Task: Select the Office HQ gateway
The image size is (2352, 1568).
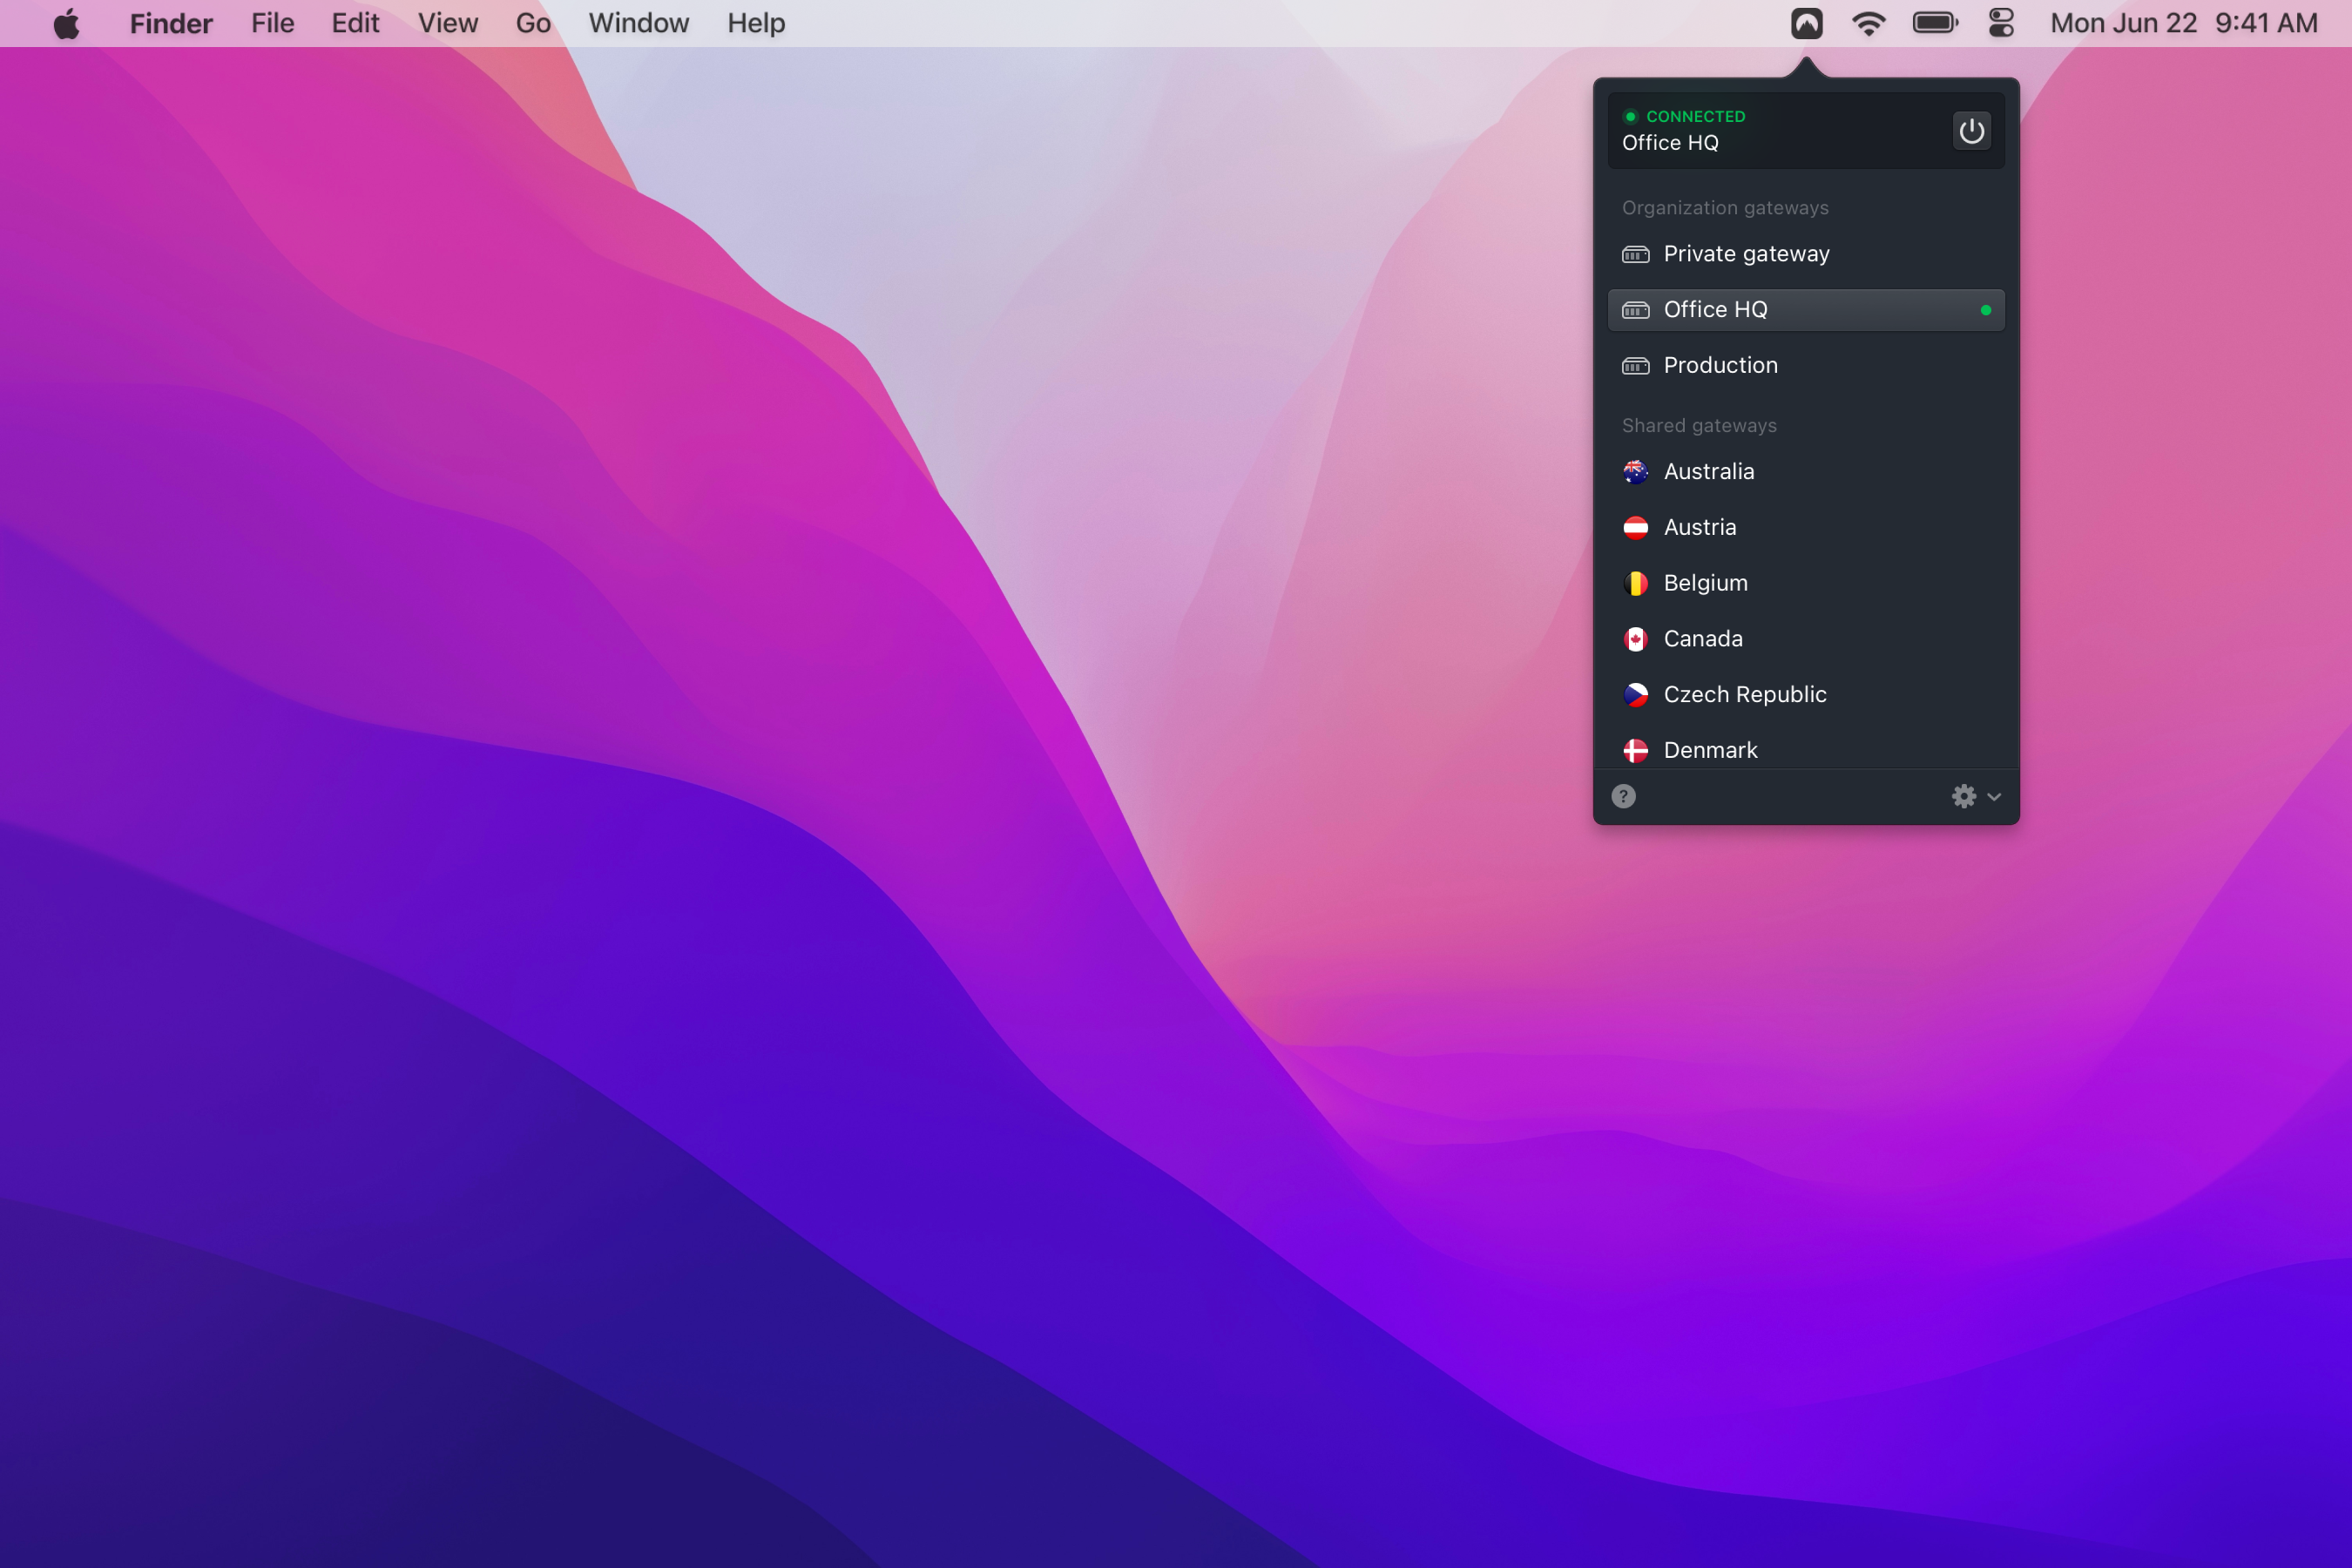Action: [x=1715, y=310]
